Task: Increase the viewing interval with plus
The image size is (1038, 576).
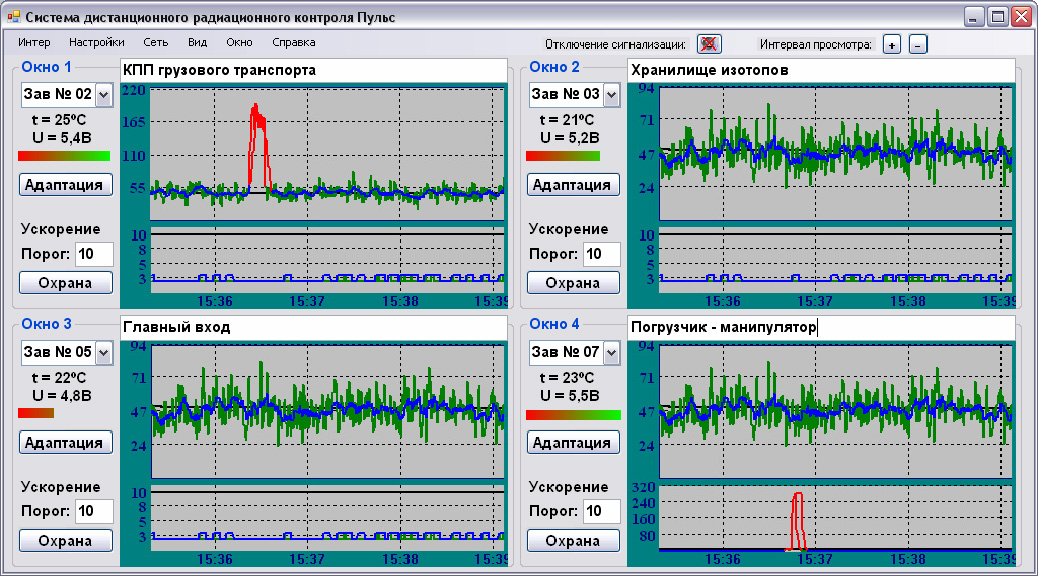Action: pyautogui.click(x=892, y=45)
